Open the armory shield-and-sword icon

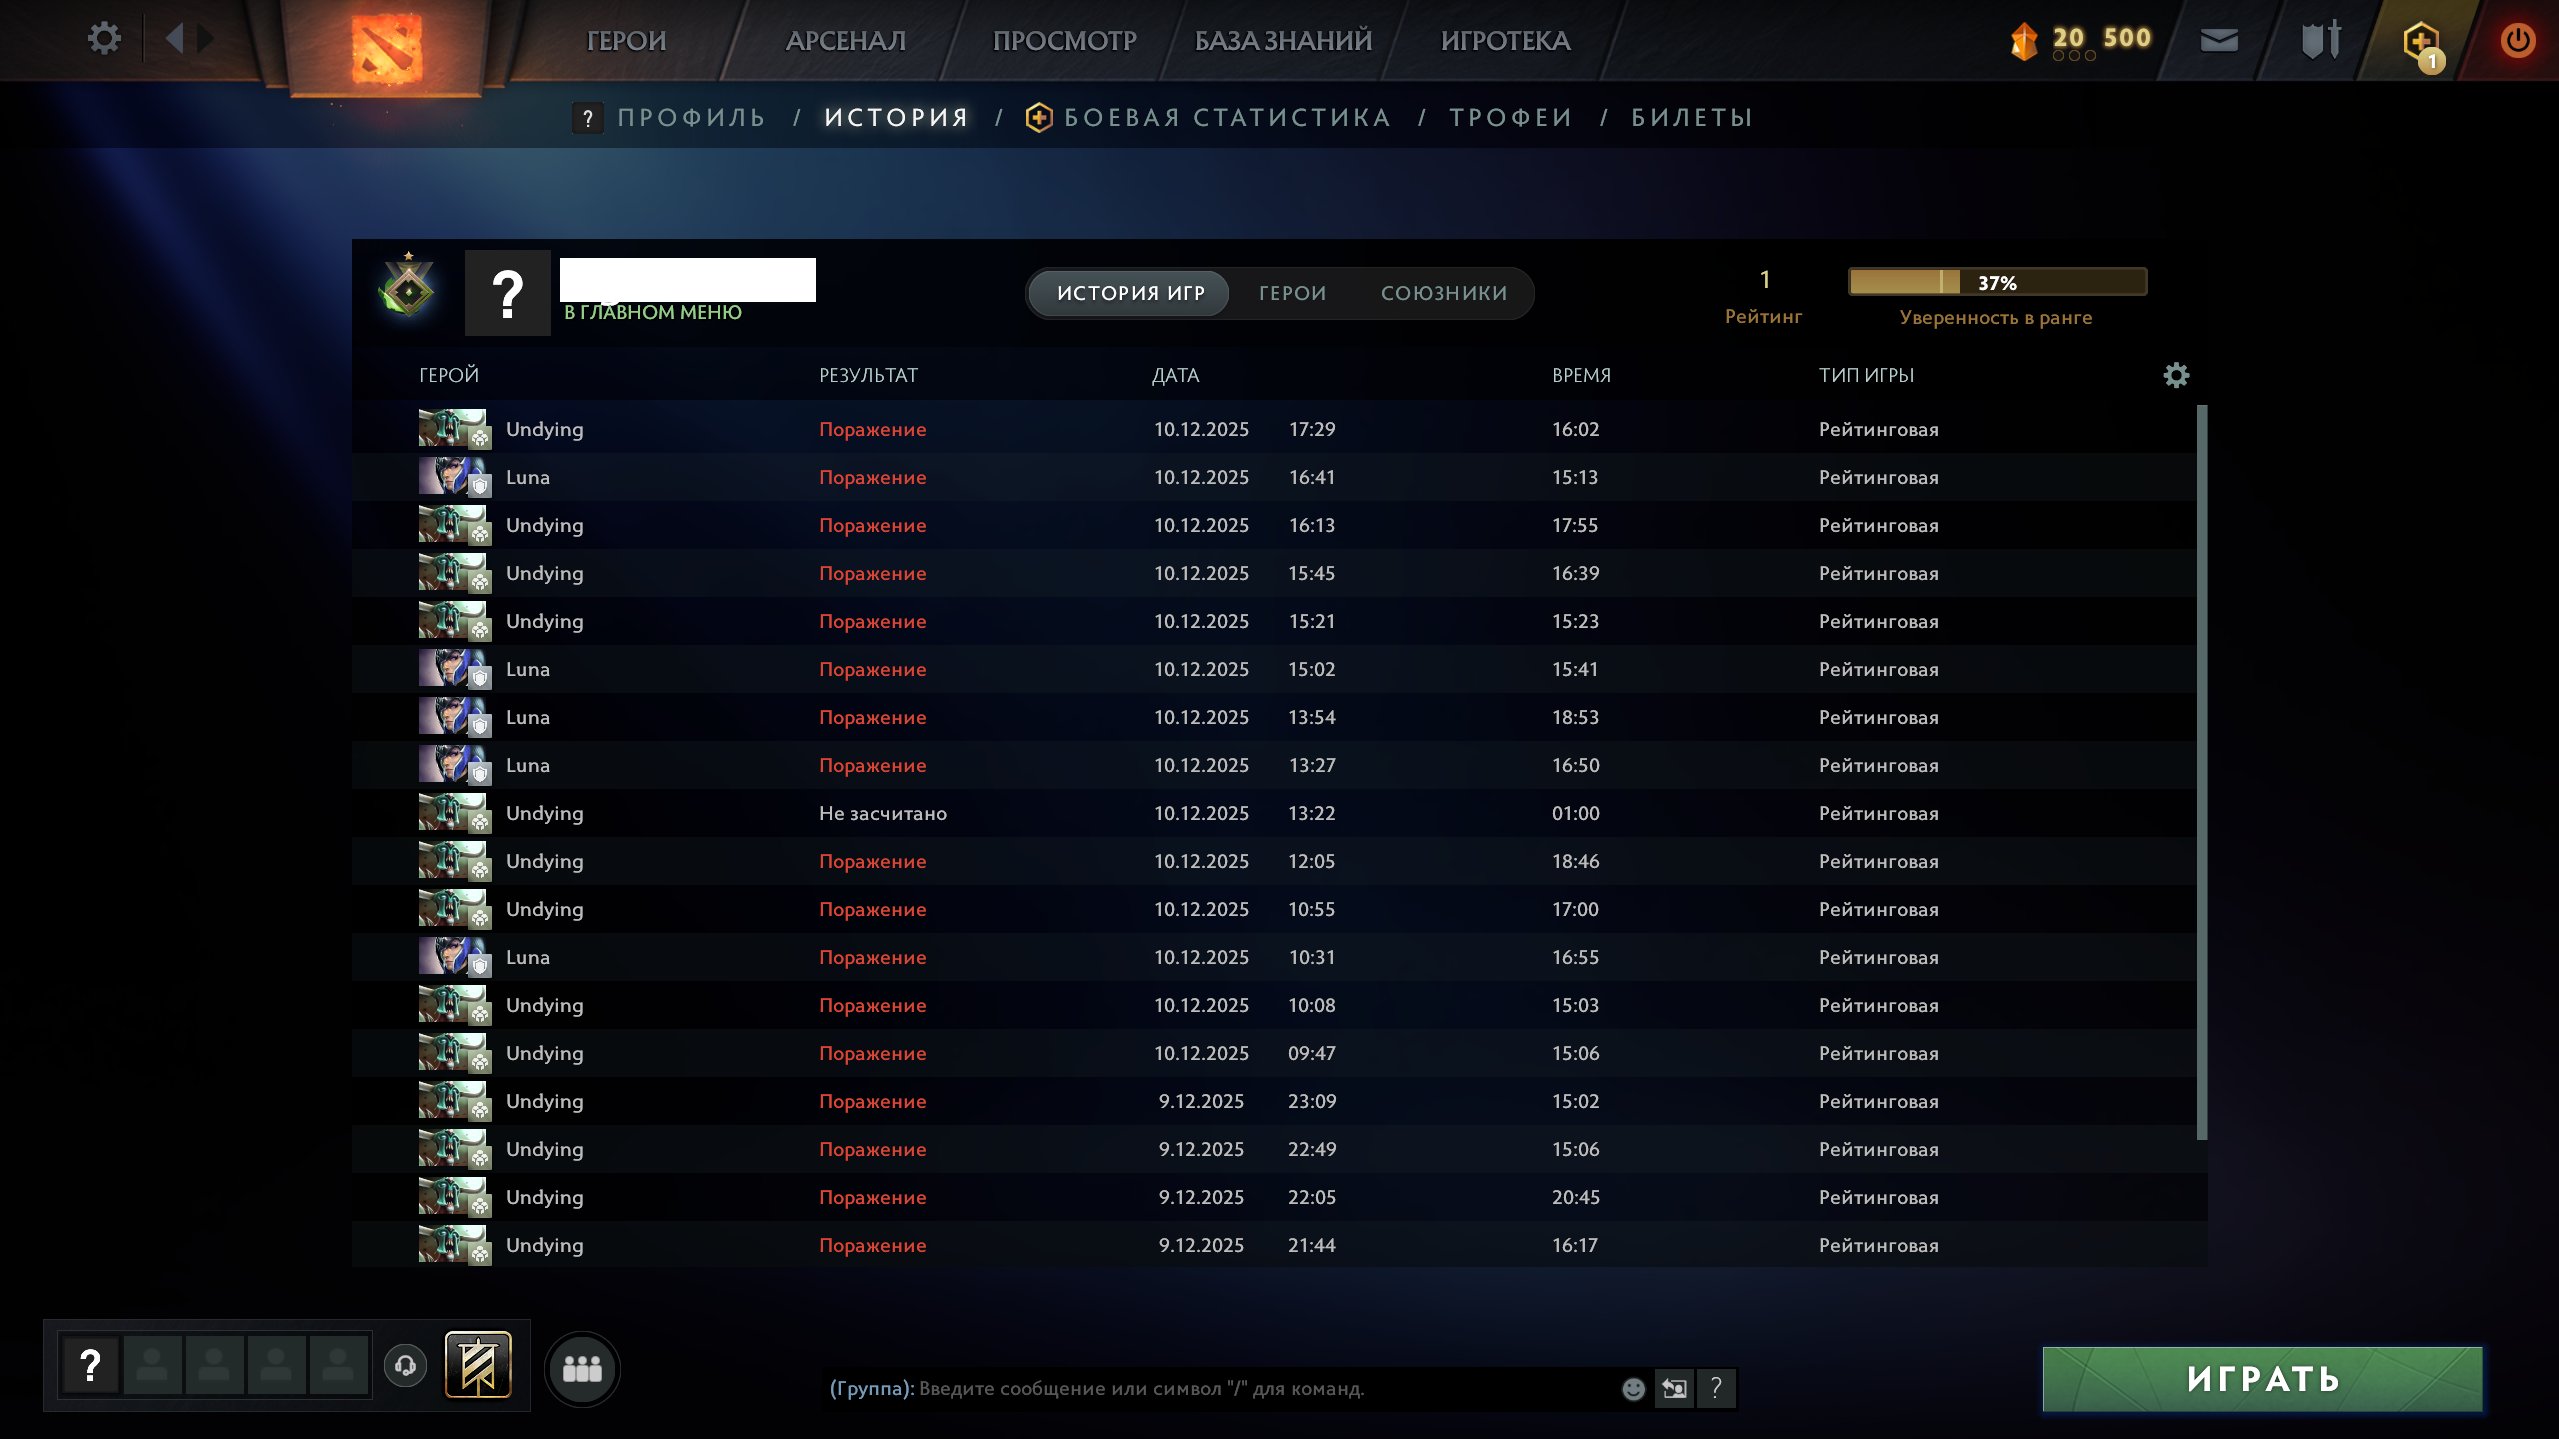[2318, 39]
